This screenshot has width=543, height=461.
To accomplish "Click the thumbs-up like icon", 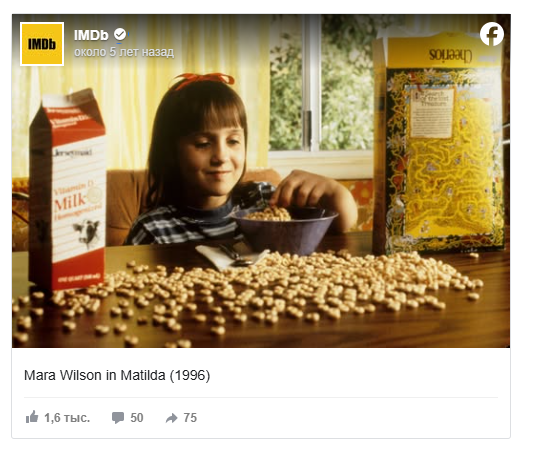I will pos(32,417).
